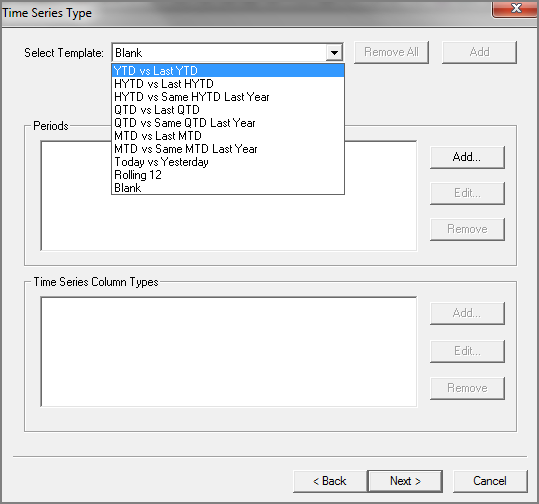Click Remove in the Periods group
This screenshot has width=539, height=504.
[467, 229]
